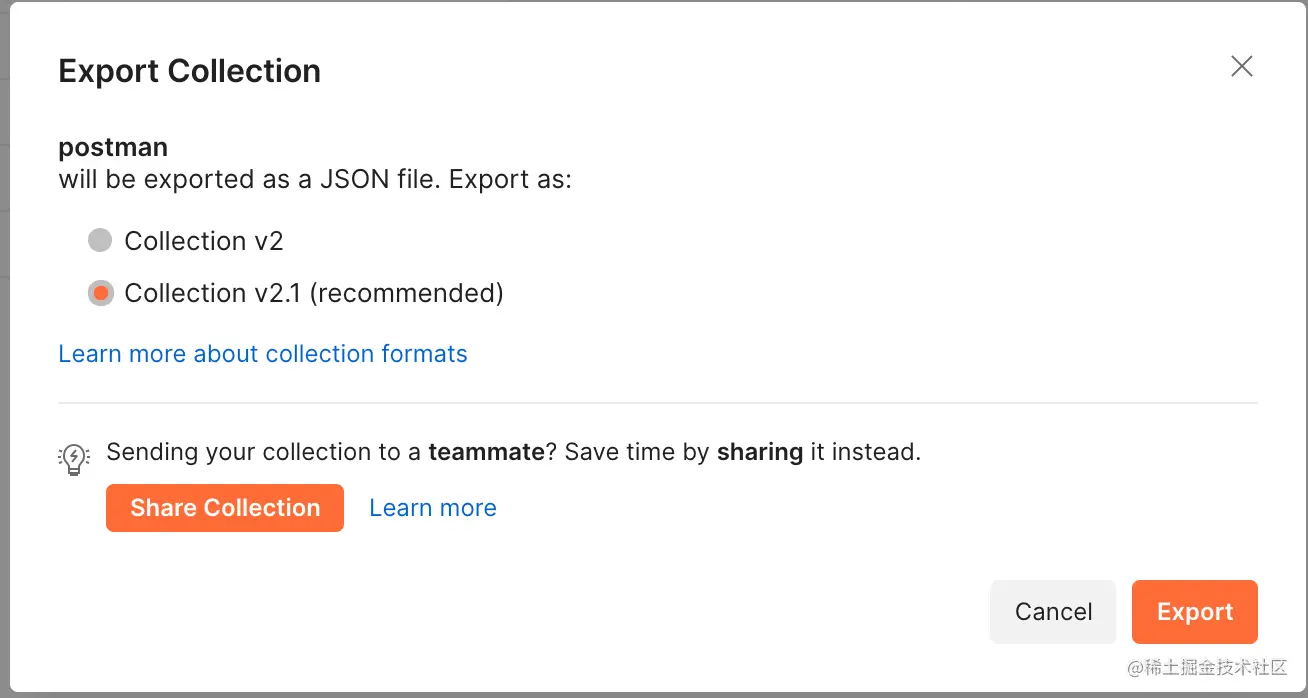Cancel the export dialog
The image size is (1308, 698).
1052,612
